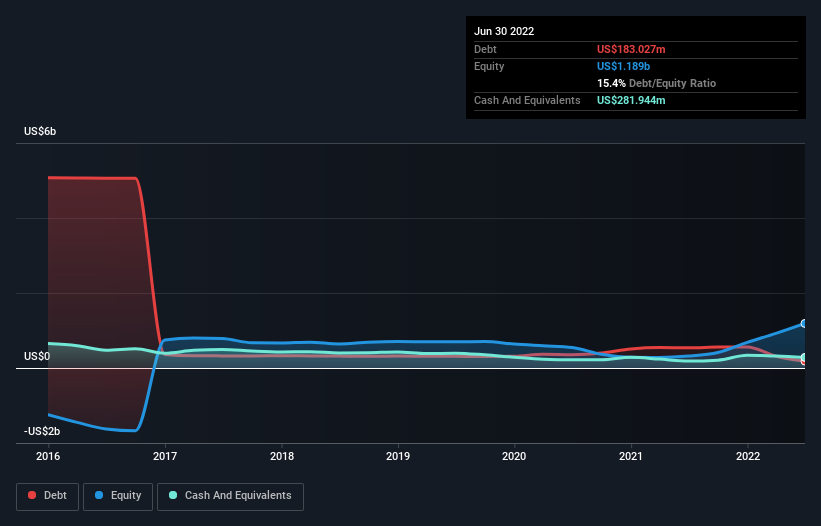Click the 2019 x-axis label

[x=398, y=456]
